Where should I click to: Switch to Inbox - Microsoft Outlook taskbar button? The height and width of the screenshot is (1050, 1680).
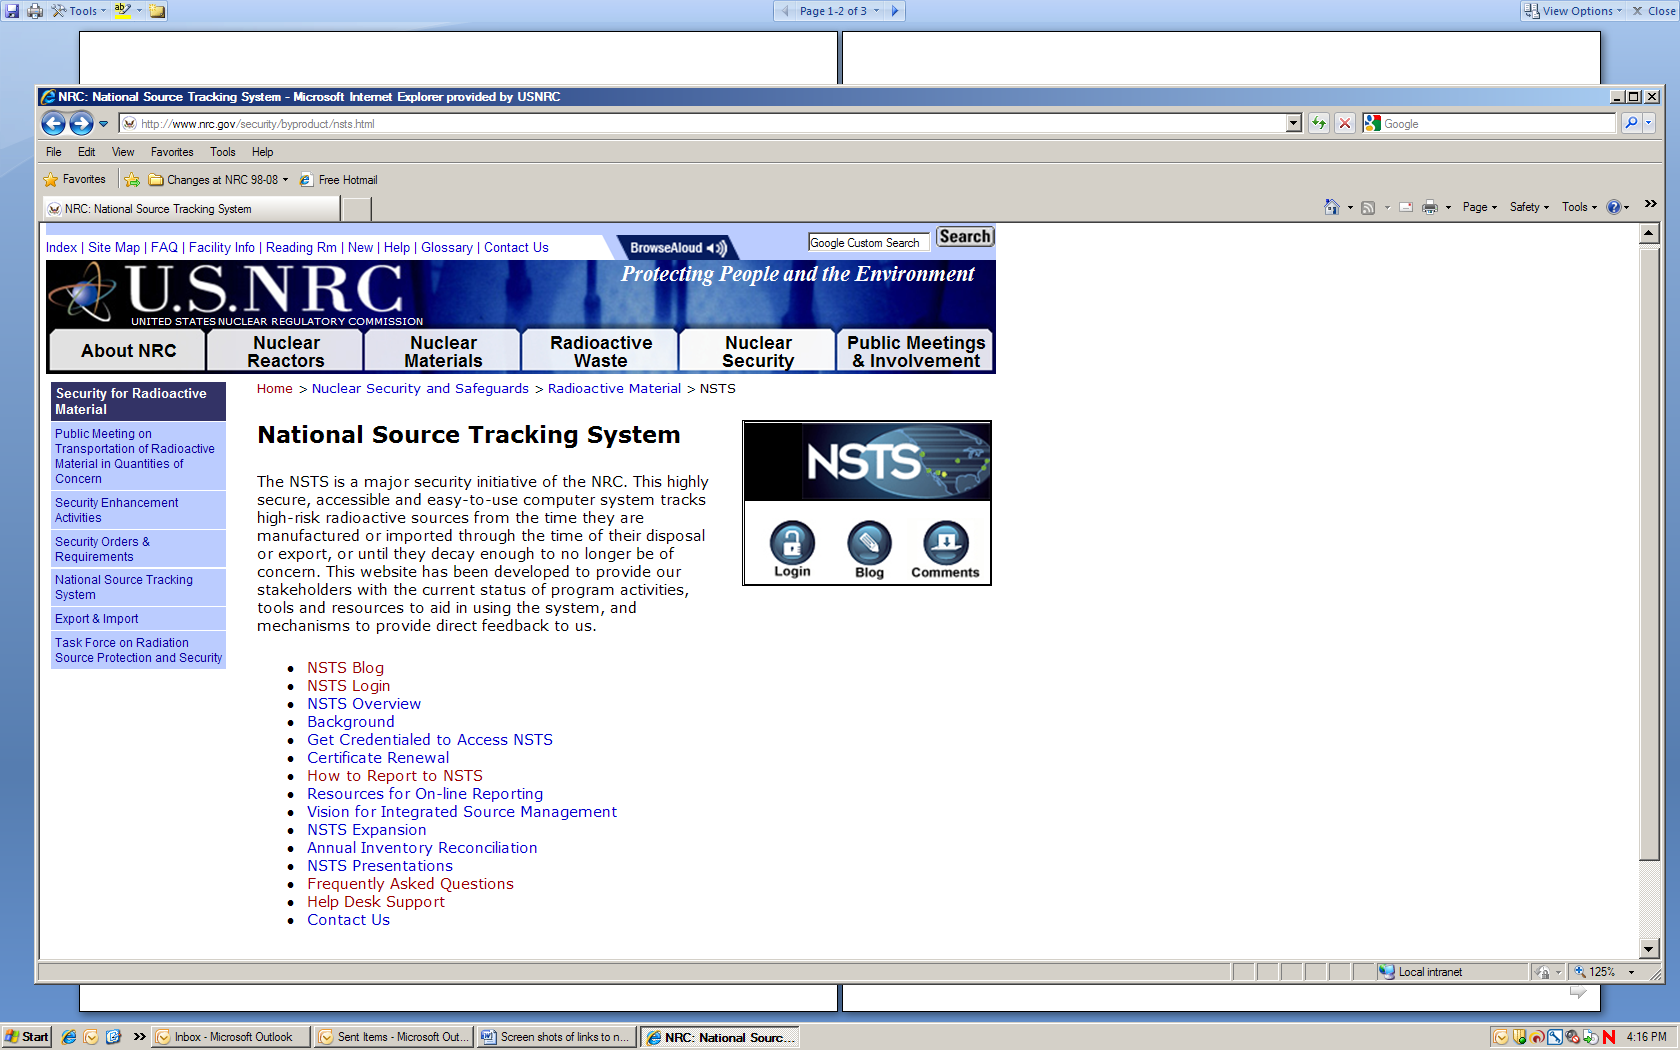(x=231, y=1037)
